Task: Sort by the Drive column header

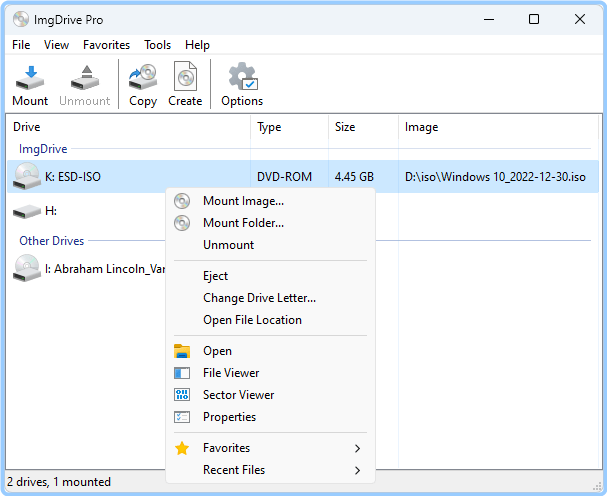Action: [x=27, y=127]
